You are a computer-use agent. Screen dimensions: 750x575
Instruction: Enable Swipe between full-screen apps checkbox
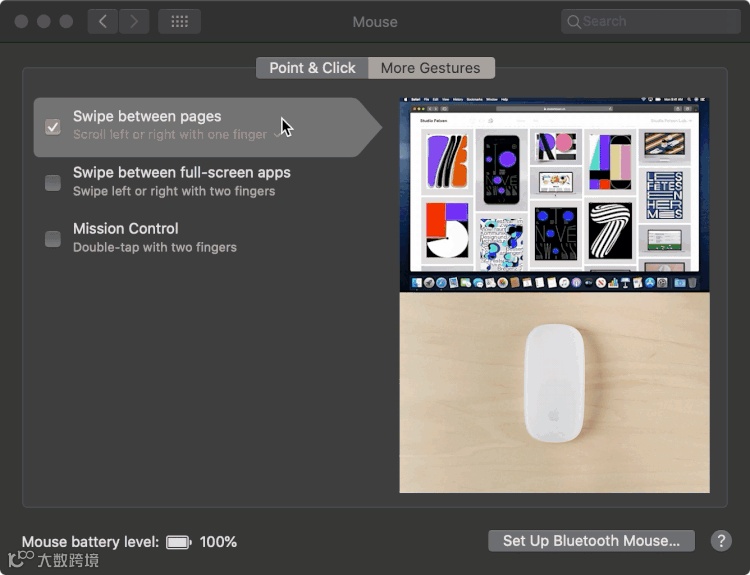(53, 183)
